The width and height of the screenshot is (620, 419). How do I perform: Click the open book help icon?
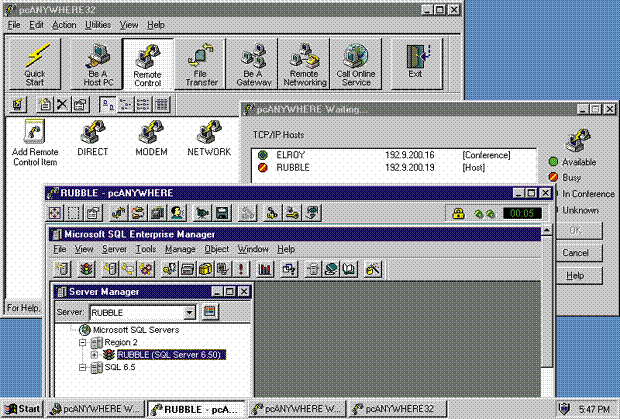(x=350, y=270)
